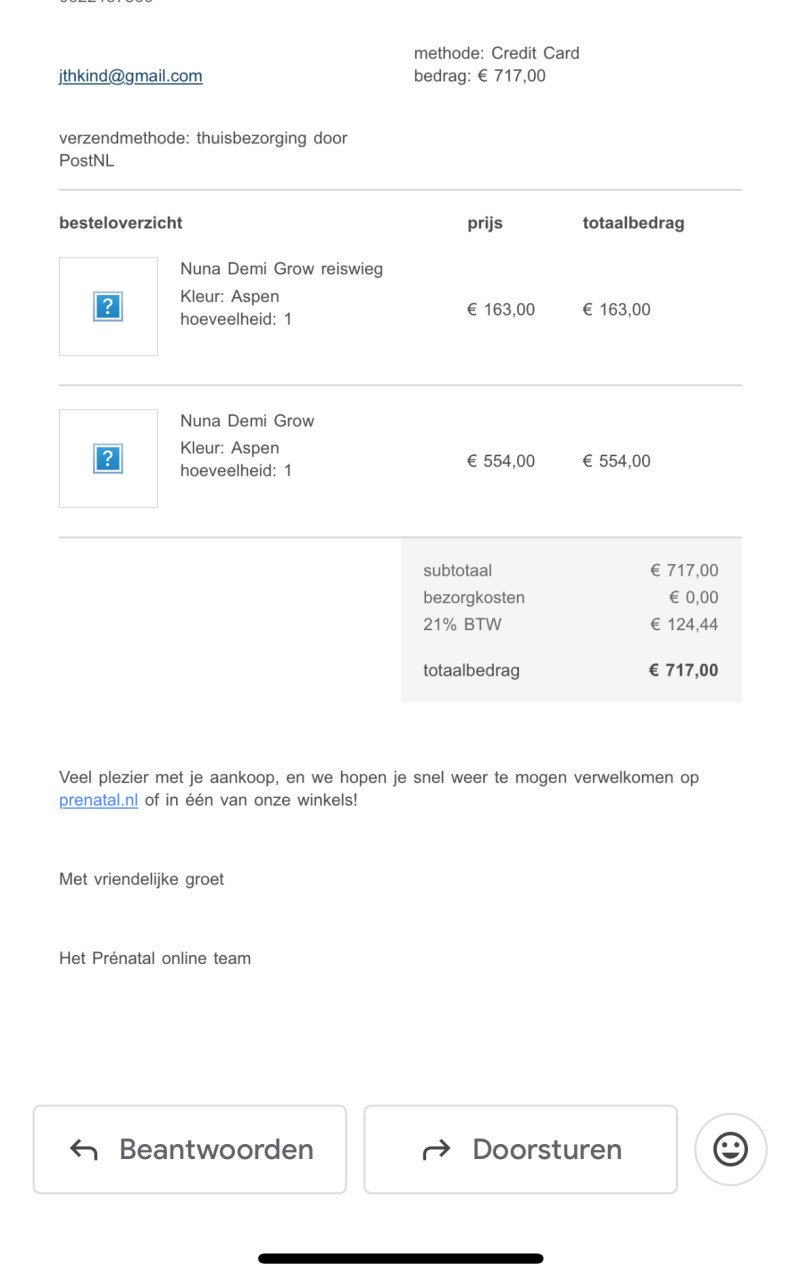Tap the 21% BTW amount € 124,44
The width and height of the screenshot is (801, 1280).
tap(684, 625)
